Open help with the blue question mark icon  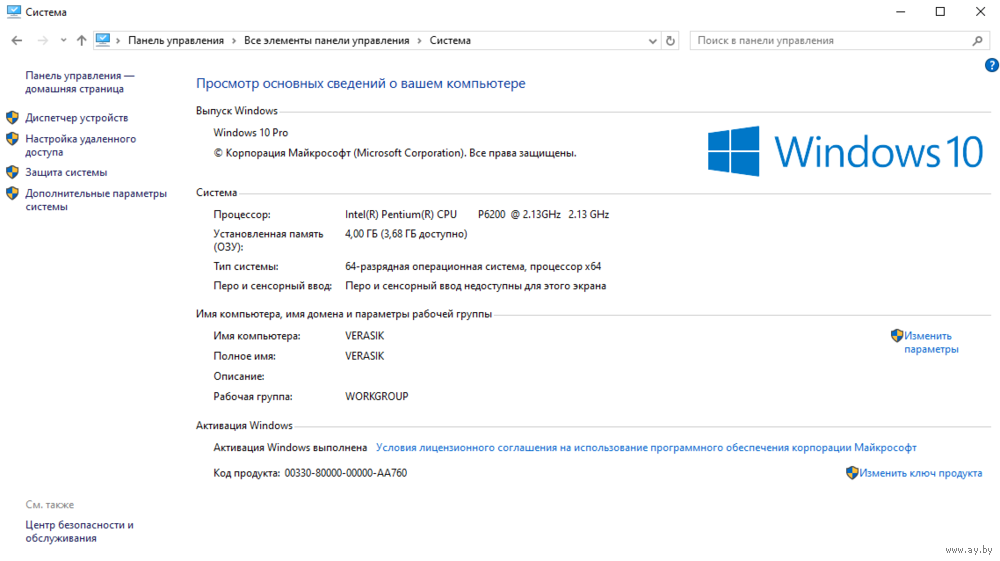[992, 65]
